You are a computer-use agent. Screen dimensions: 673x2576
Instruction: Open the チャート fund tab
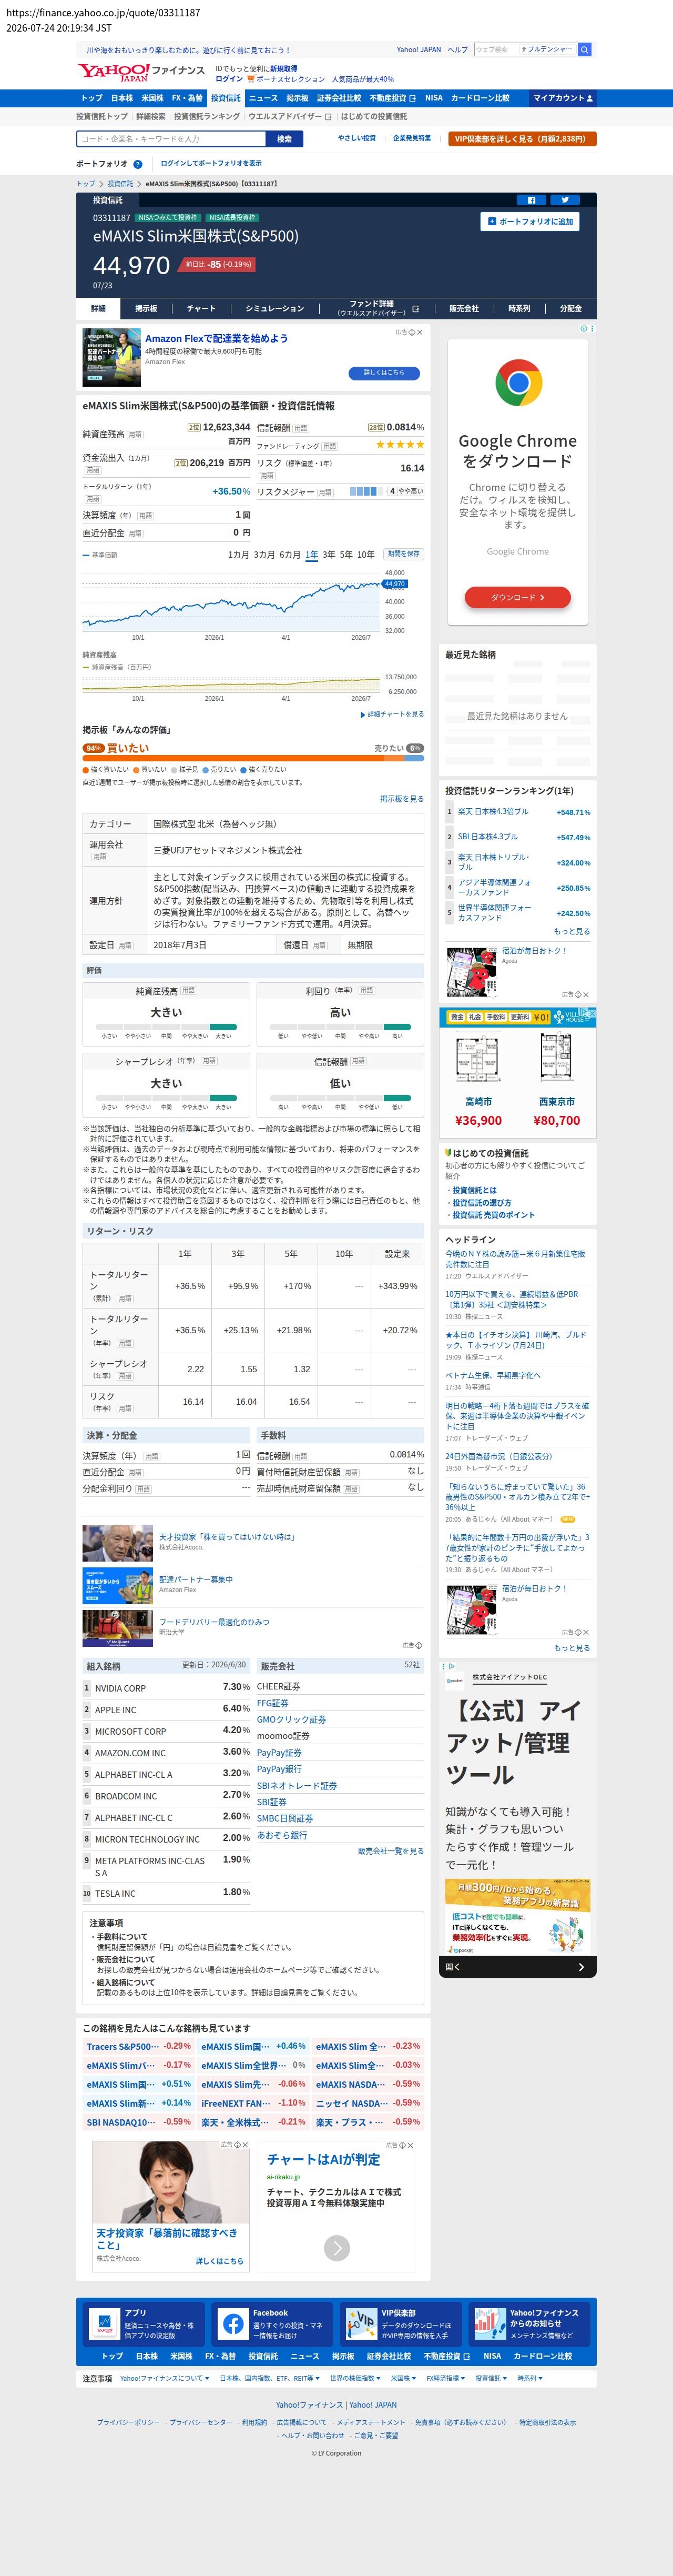coord(201,309)
